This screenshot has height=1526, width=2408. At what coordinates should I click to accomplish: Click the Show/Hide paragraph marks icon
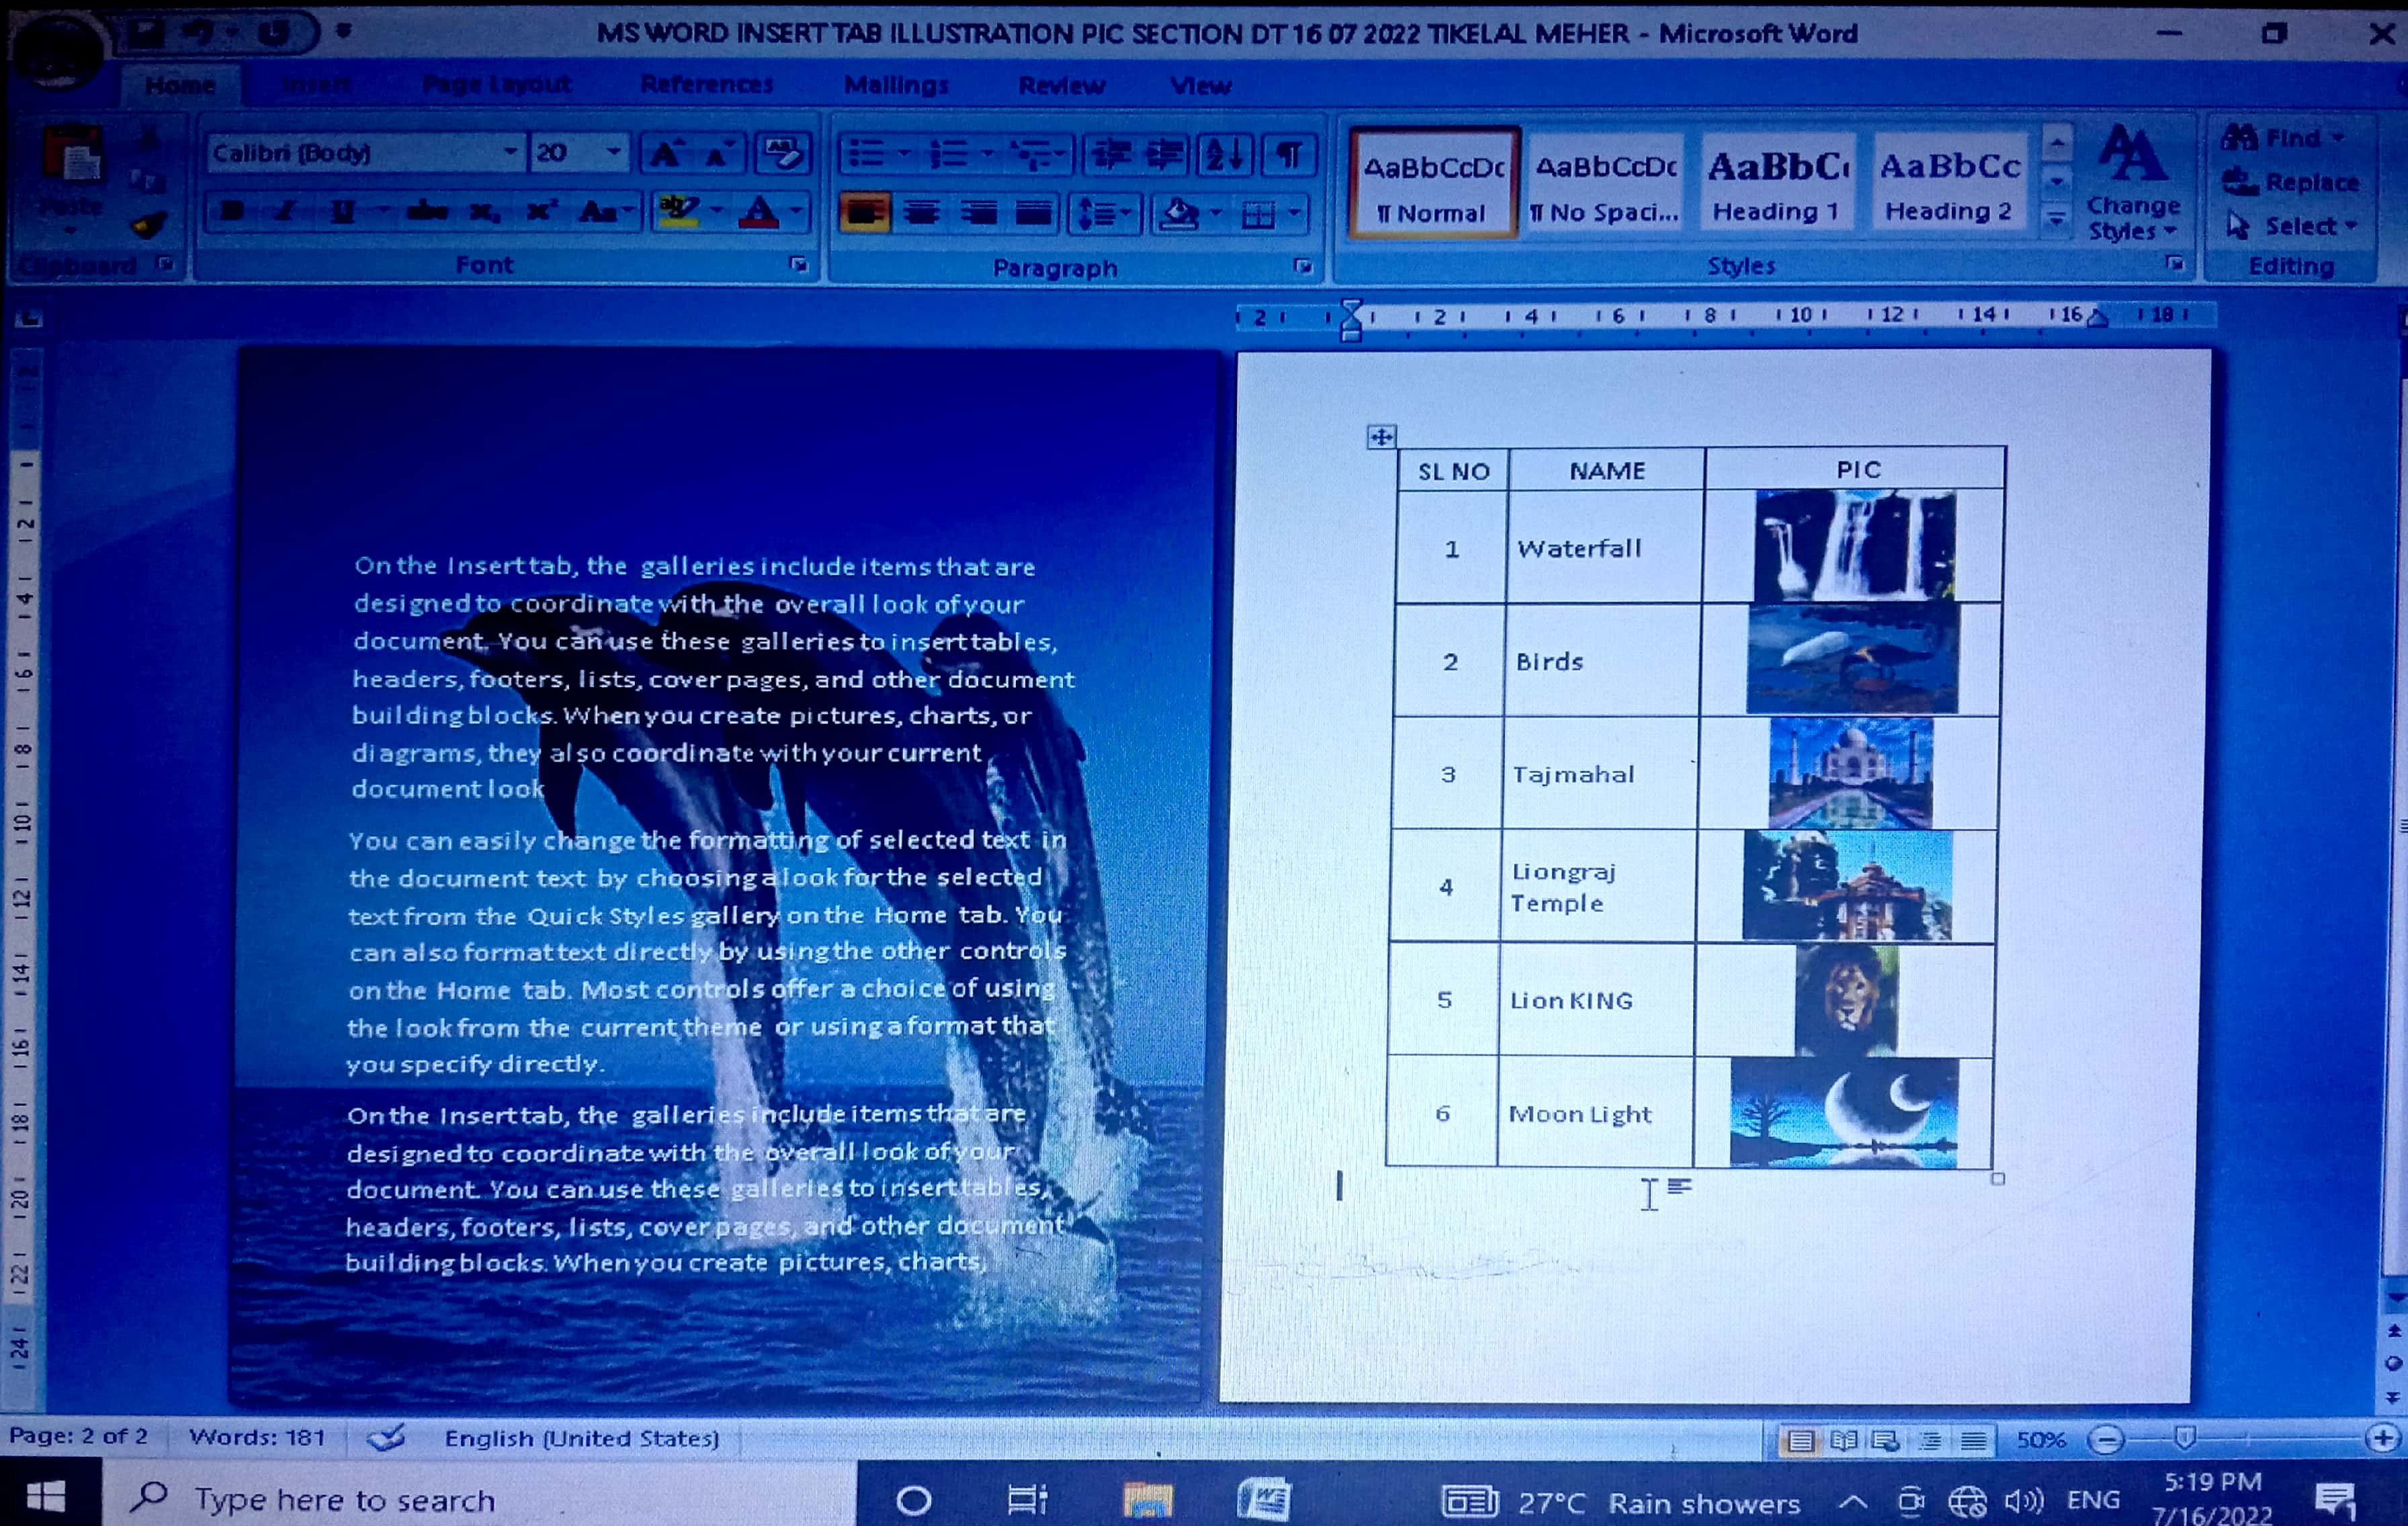click(1290, 155)
